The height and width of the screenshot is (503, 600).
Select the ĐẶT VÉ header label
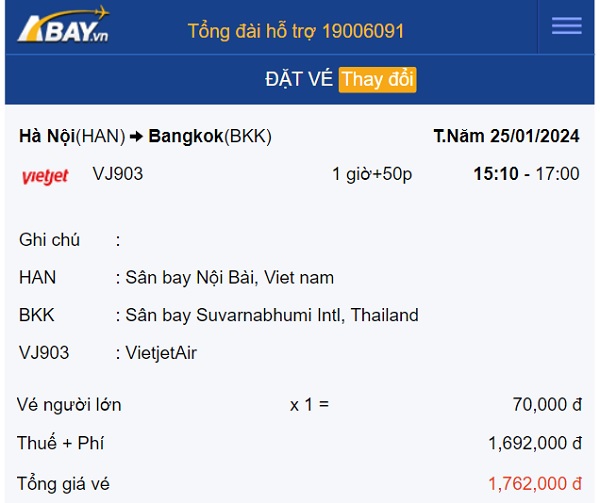pyautogui.click(x=299, y=79)
